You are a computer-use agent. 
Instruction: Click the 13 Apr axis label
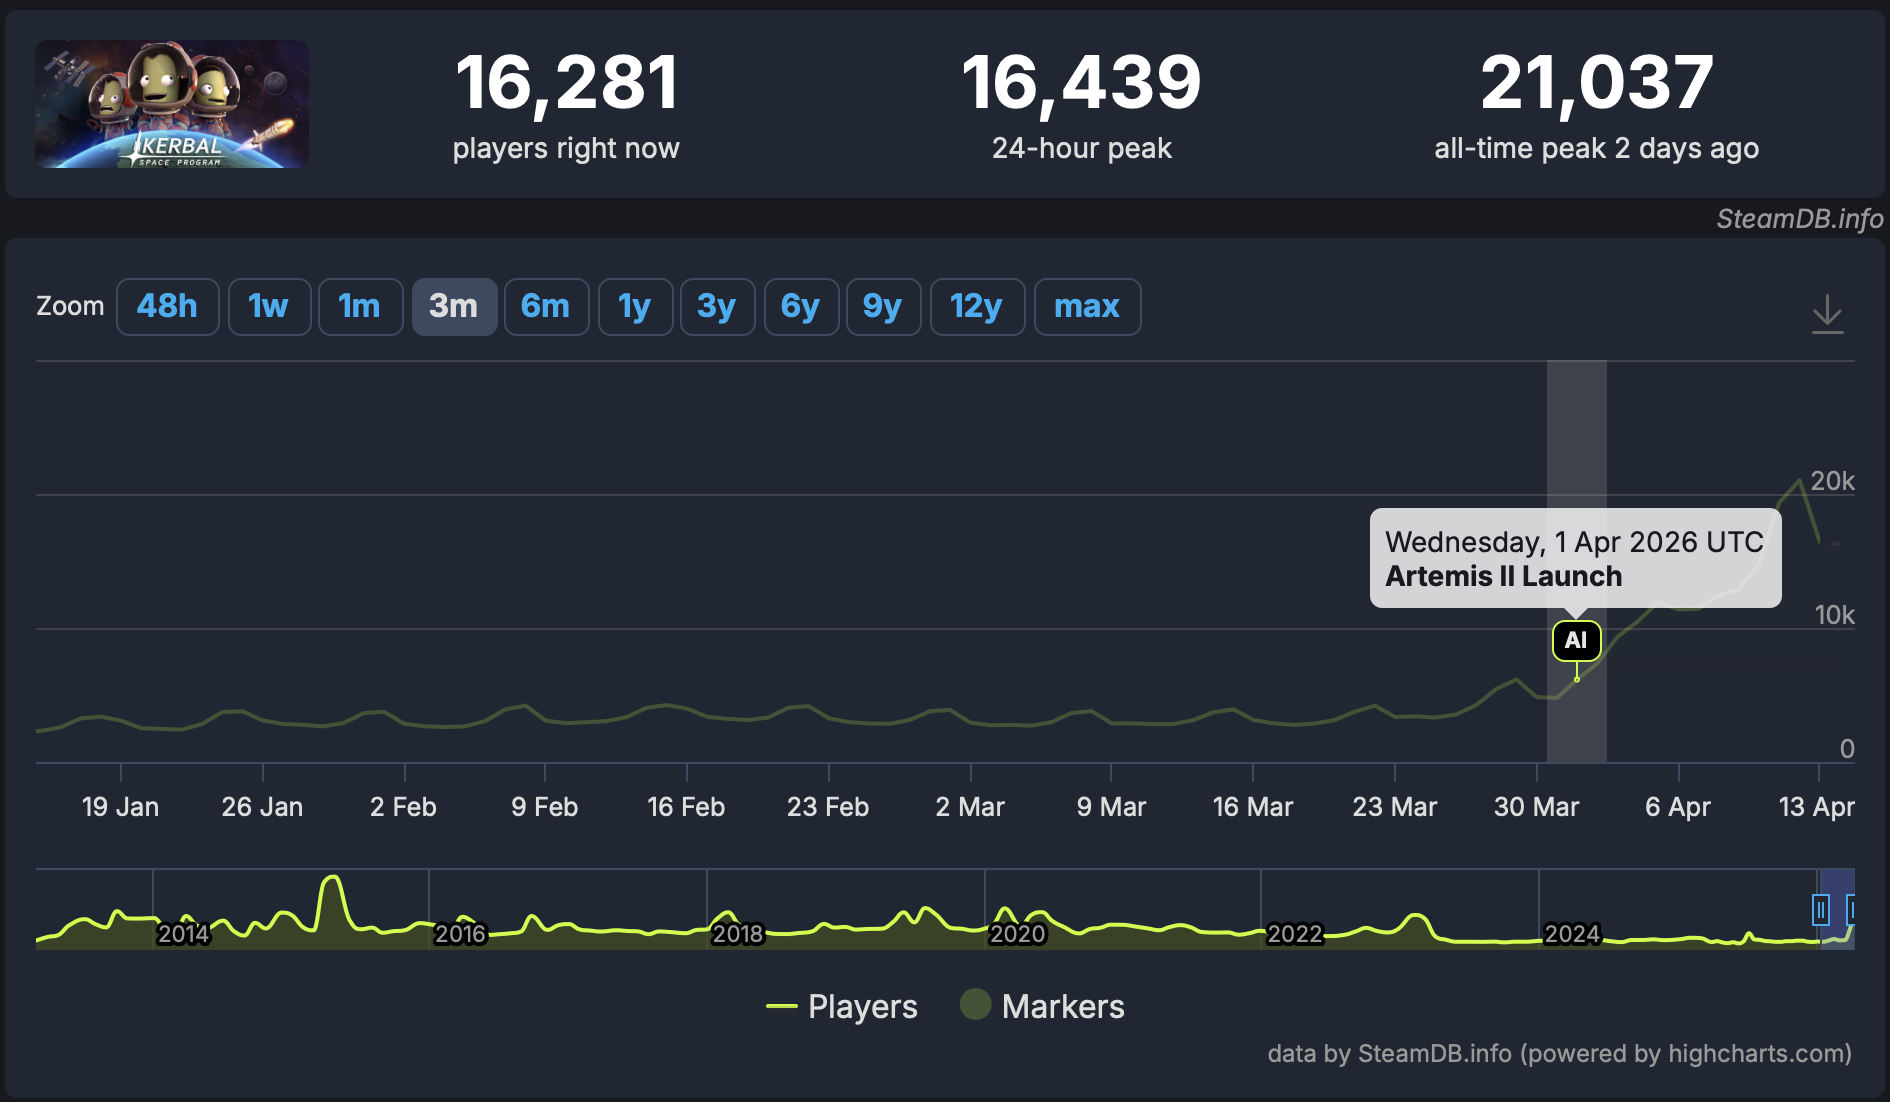point(1816,807)
